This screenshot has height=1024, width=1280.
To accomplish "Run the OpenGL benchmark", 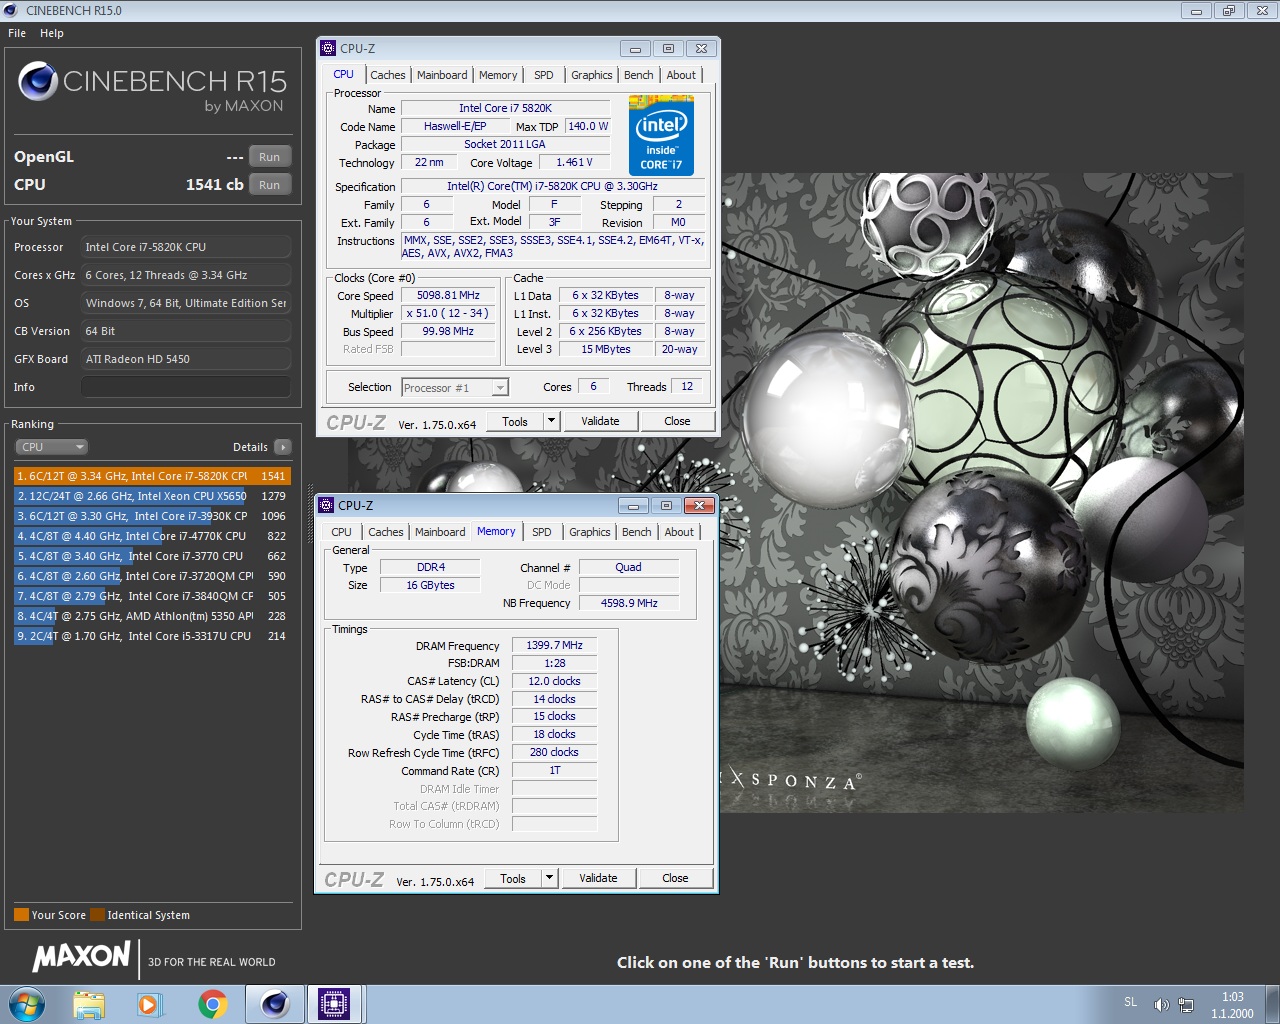I will pos(270,157).
